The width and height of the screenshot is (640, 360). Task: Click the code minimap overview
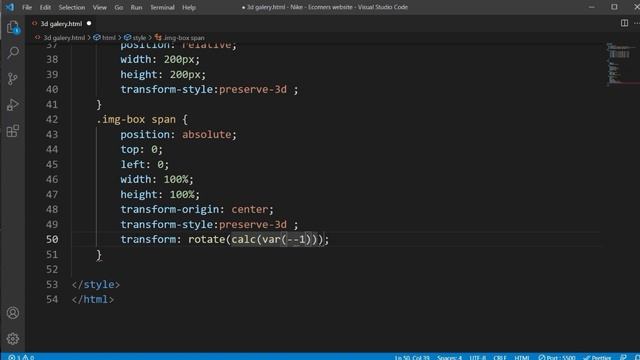(620, 64)
